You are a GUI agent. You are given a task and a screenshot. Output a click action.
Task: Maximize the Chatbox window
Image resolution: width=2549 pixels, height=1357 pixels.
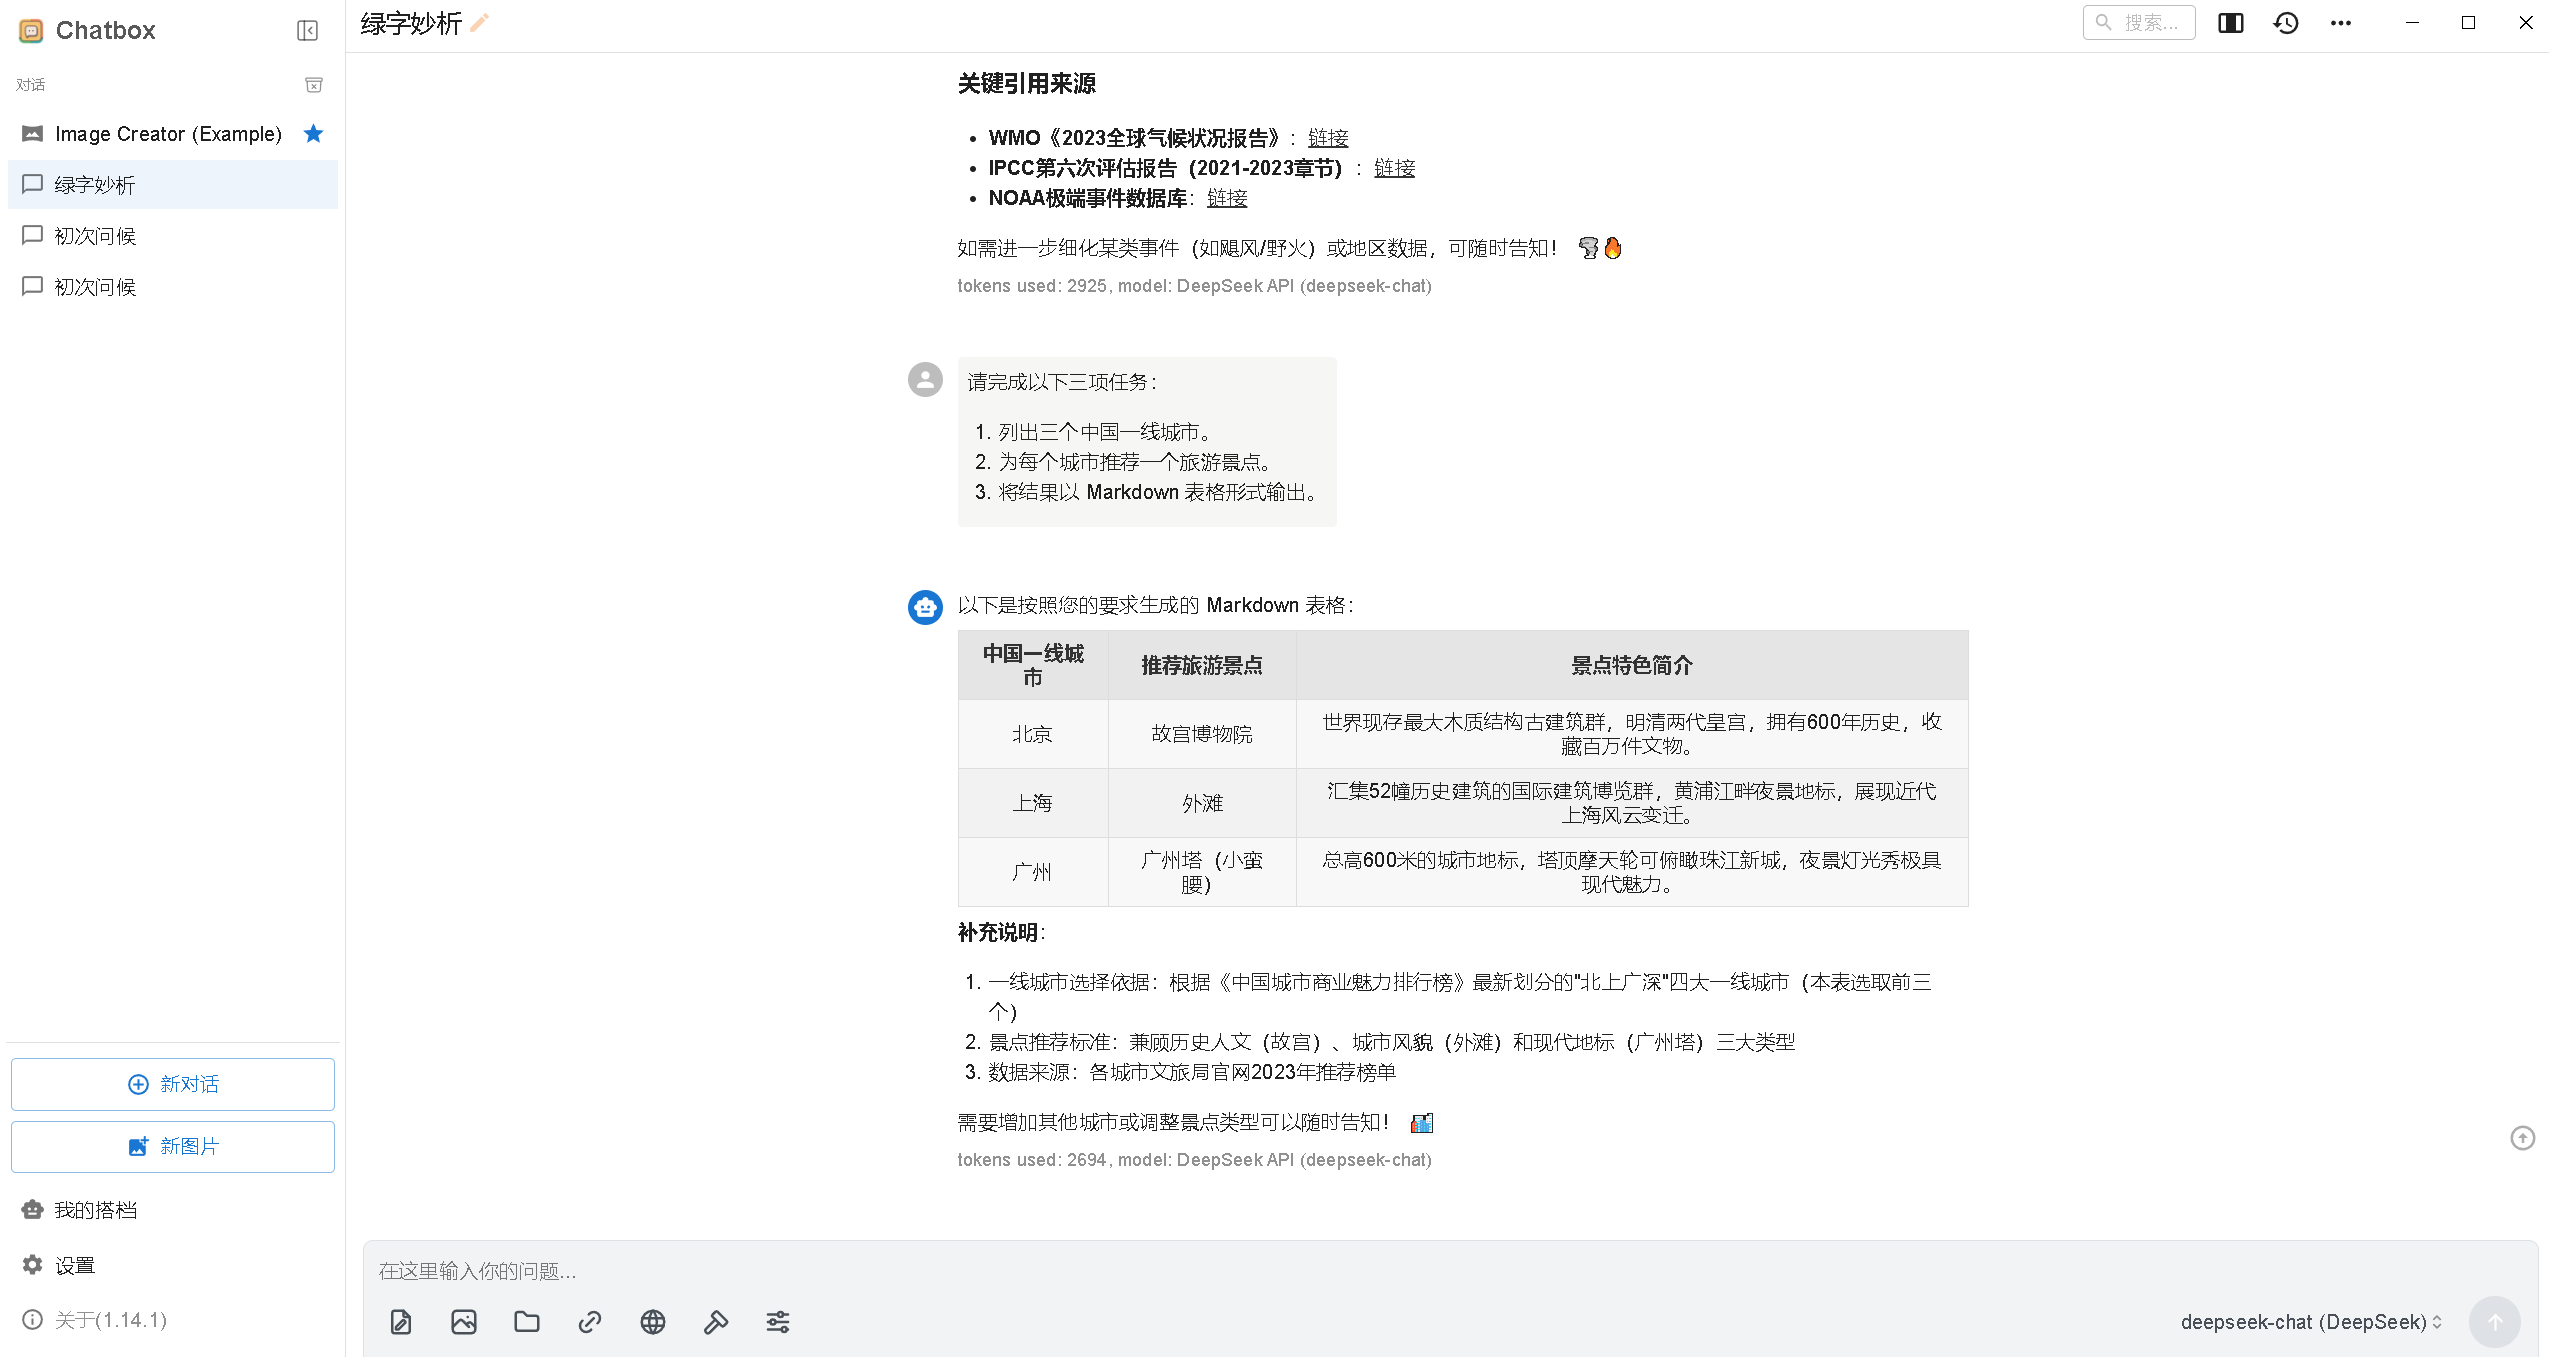pos(2468,23)
